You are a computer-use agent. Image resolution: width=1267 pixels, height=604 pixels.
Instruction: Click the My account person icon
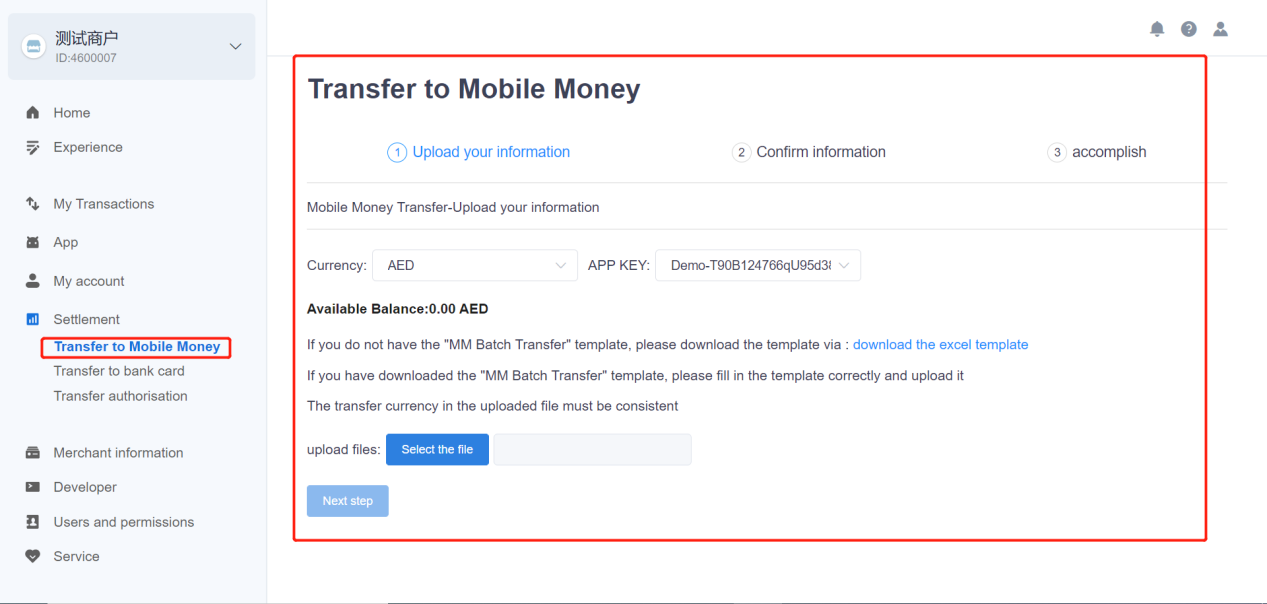point(33,281)
